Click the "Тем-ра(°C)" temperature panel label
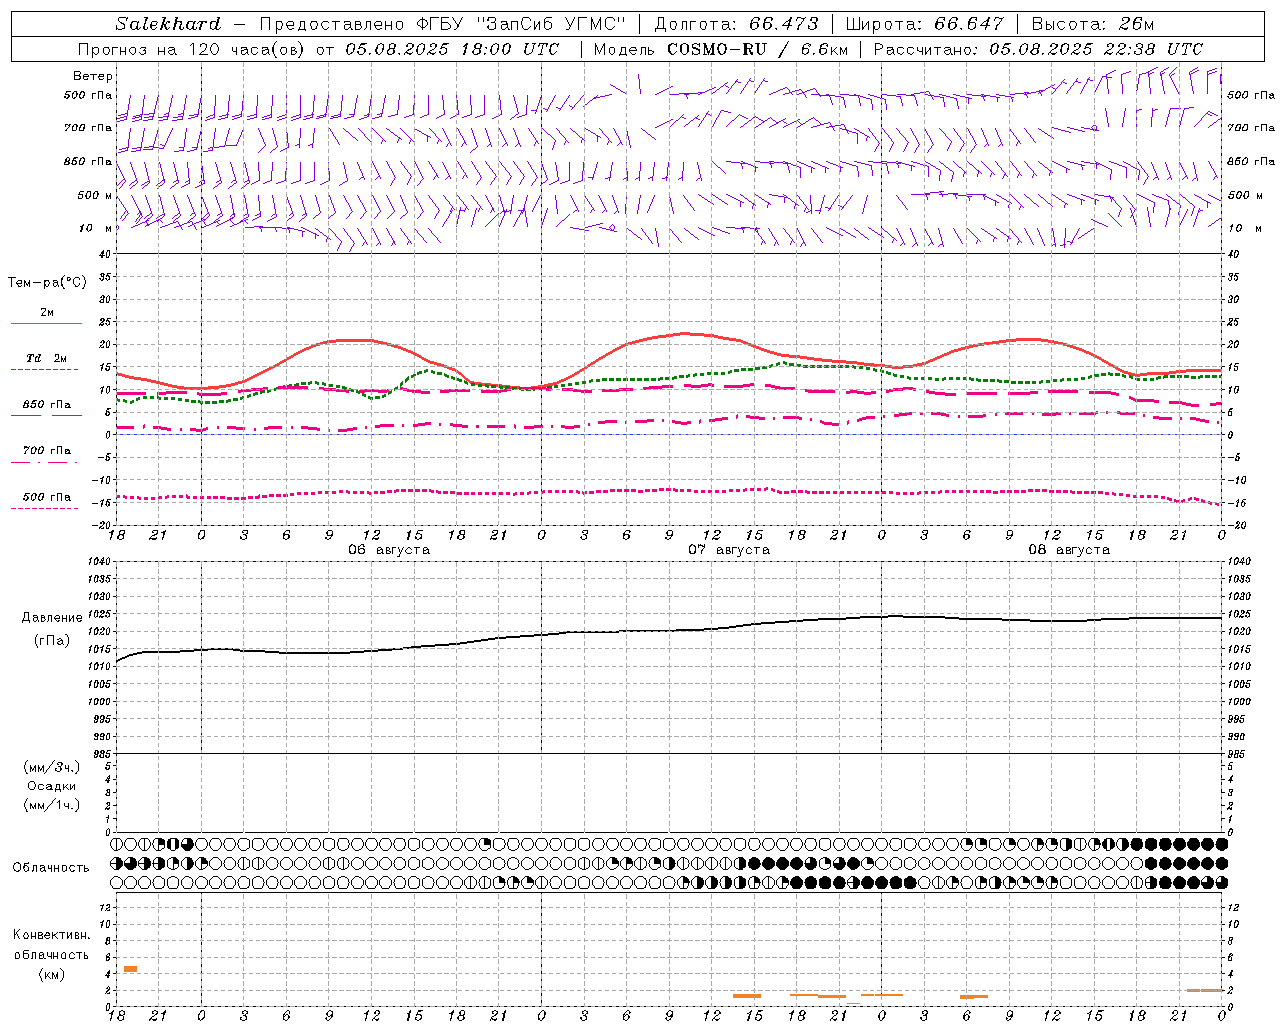 coord(47,282)
